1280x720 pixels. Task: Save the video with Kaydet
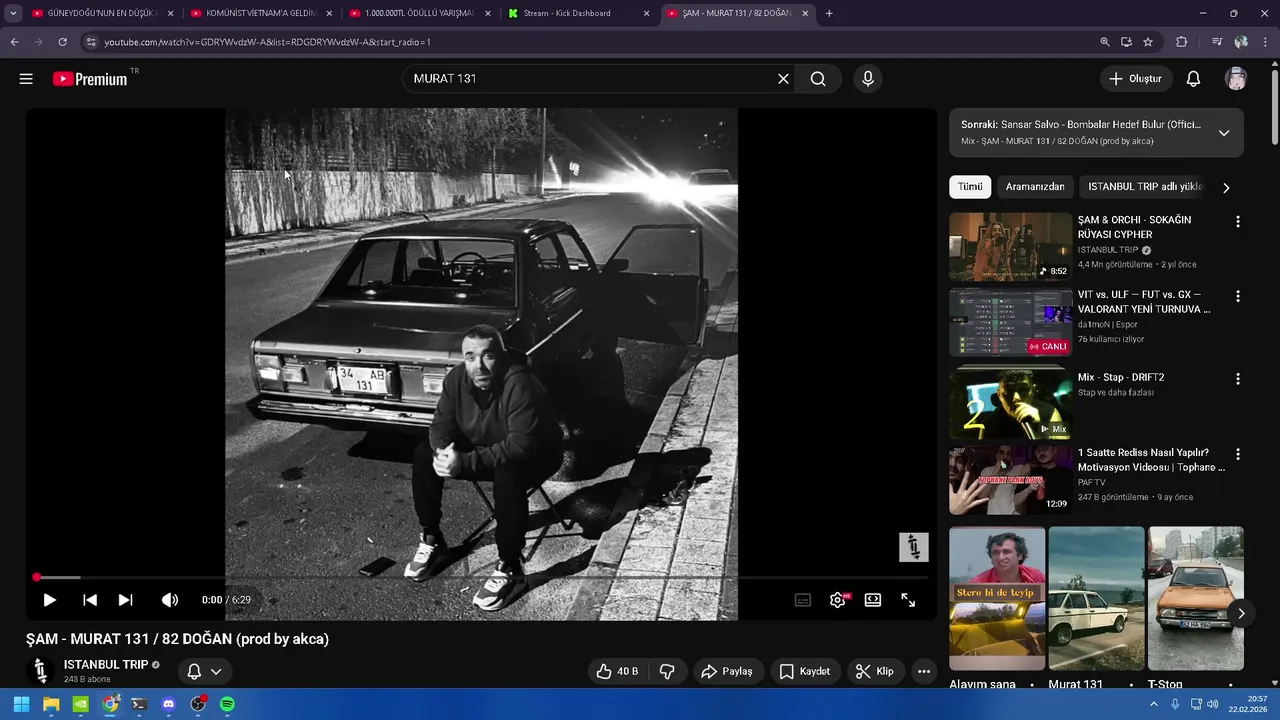coord(804,671)
